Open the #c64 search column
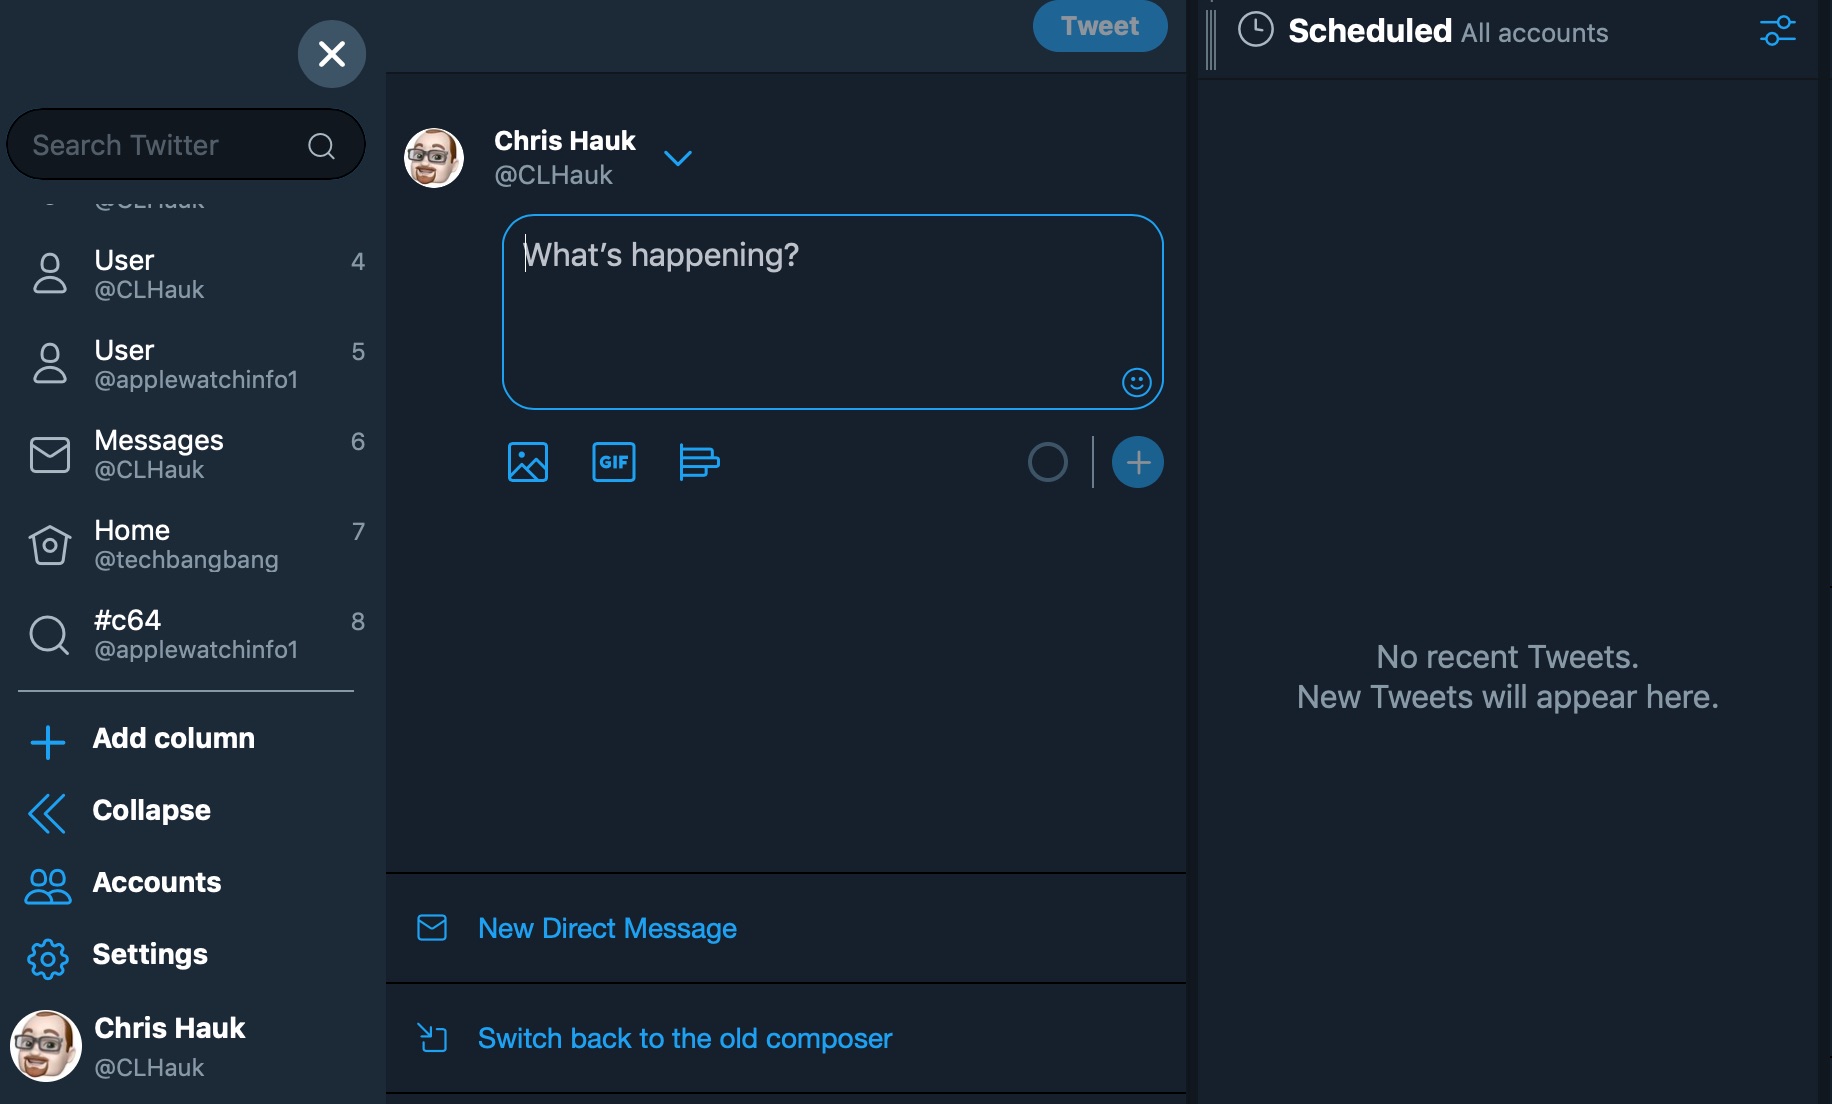 tap(195, 634)
